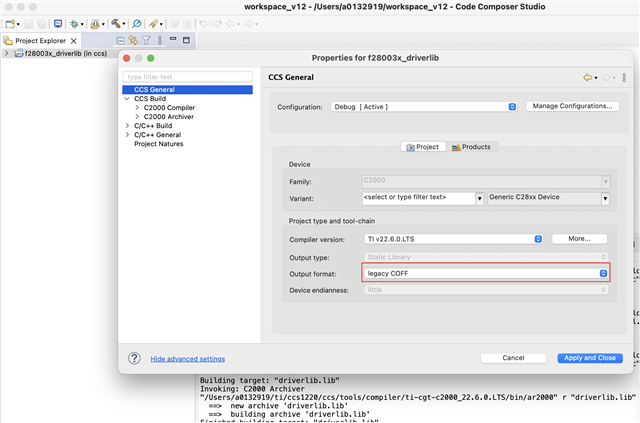This screenshot has width=640, height=423.
Task: Maximize the Project Explorer panel
Action: pyautogui.click(x=186, y=40)
